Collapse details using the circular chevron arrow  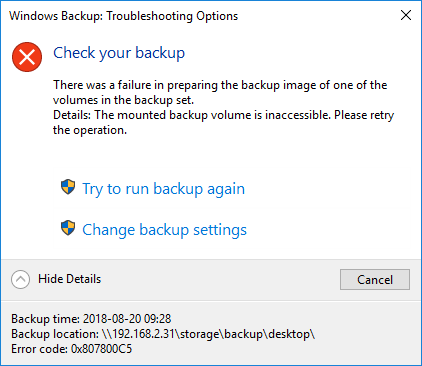click(20, 279)
